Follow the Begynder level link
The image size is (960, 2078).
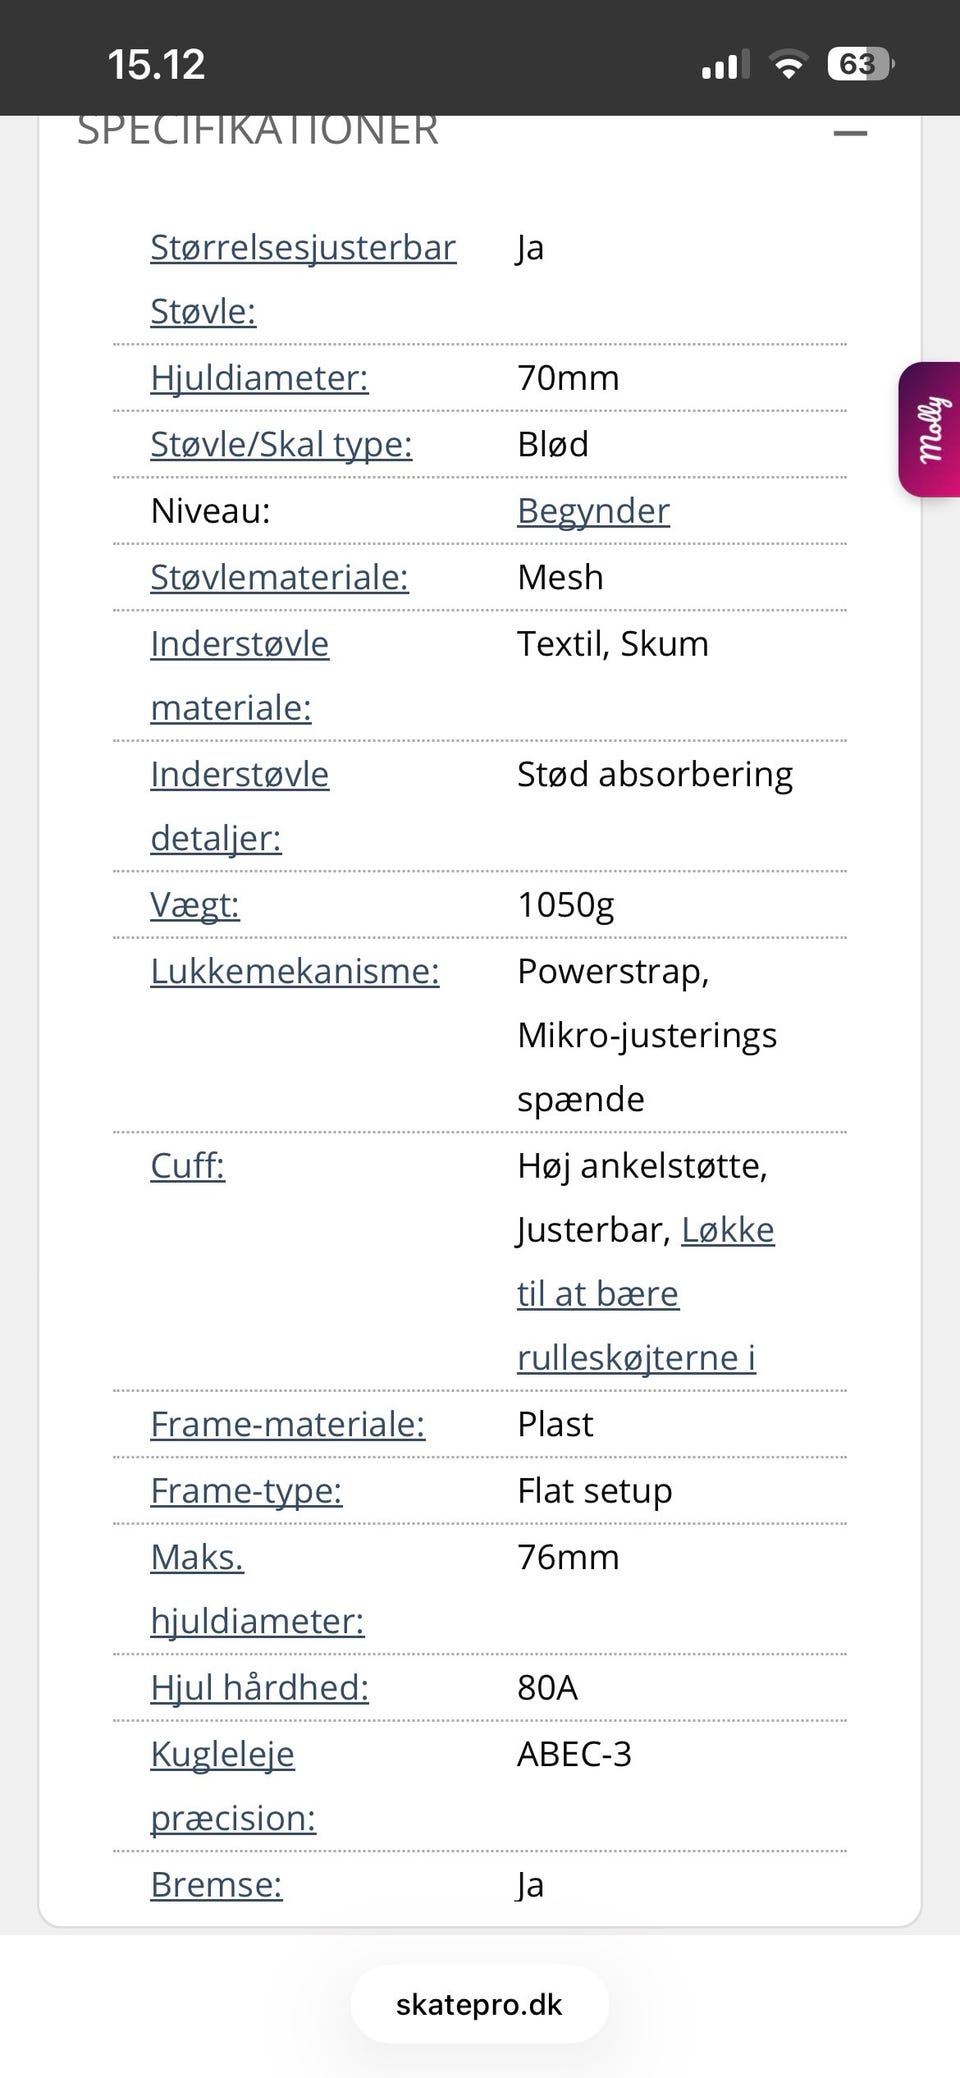point(593,511)
